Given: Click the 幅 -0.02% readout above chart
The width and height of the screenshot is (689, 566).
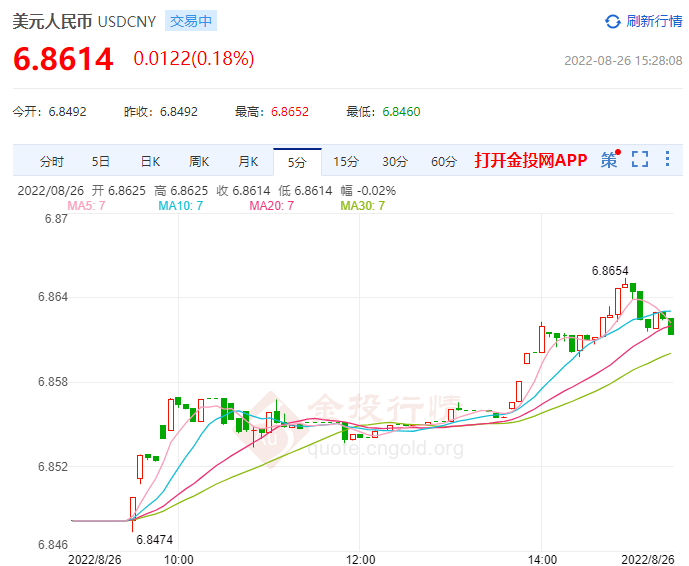Looking at the screenshot, I should (x=368, y=191).
